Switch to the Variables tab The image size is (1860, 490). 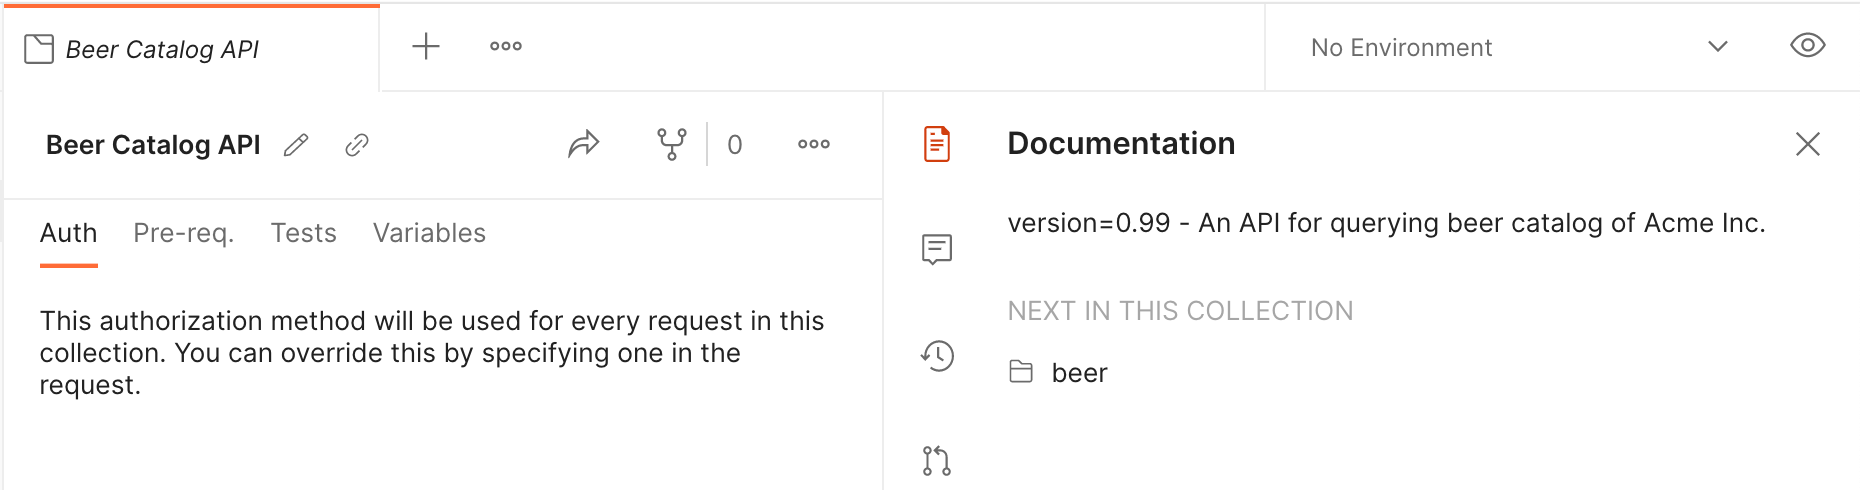tap(430, 233)
